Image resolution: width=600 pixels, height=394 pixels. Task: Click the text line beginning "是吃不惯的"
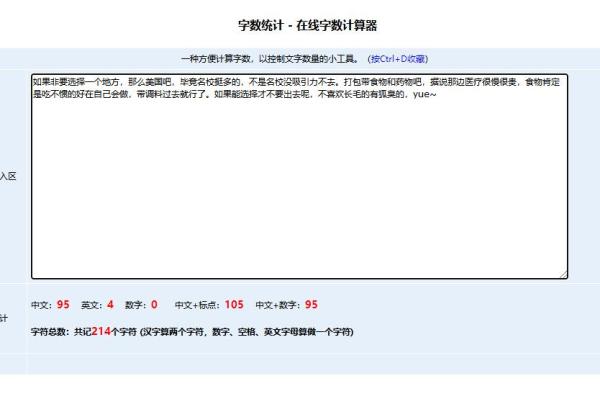[234, 94]
